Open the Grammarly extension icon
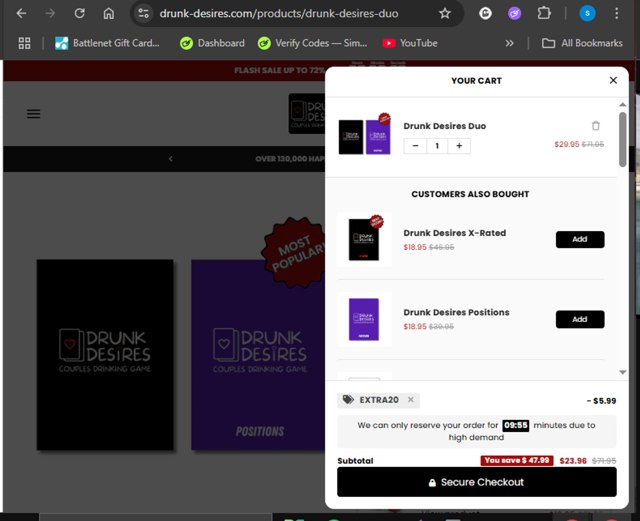 tap(485, 13)
